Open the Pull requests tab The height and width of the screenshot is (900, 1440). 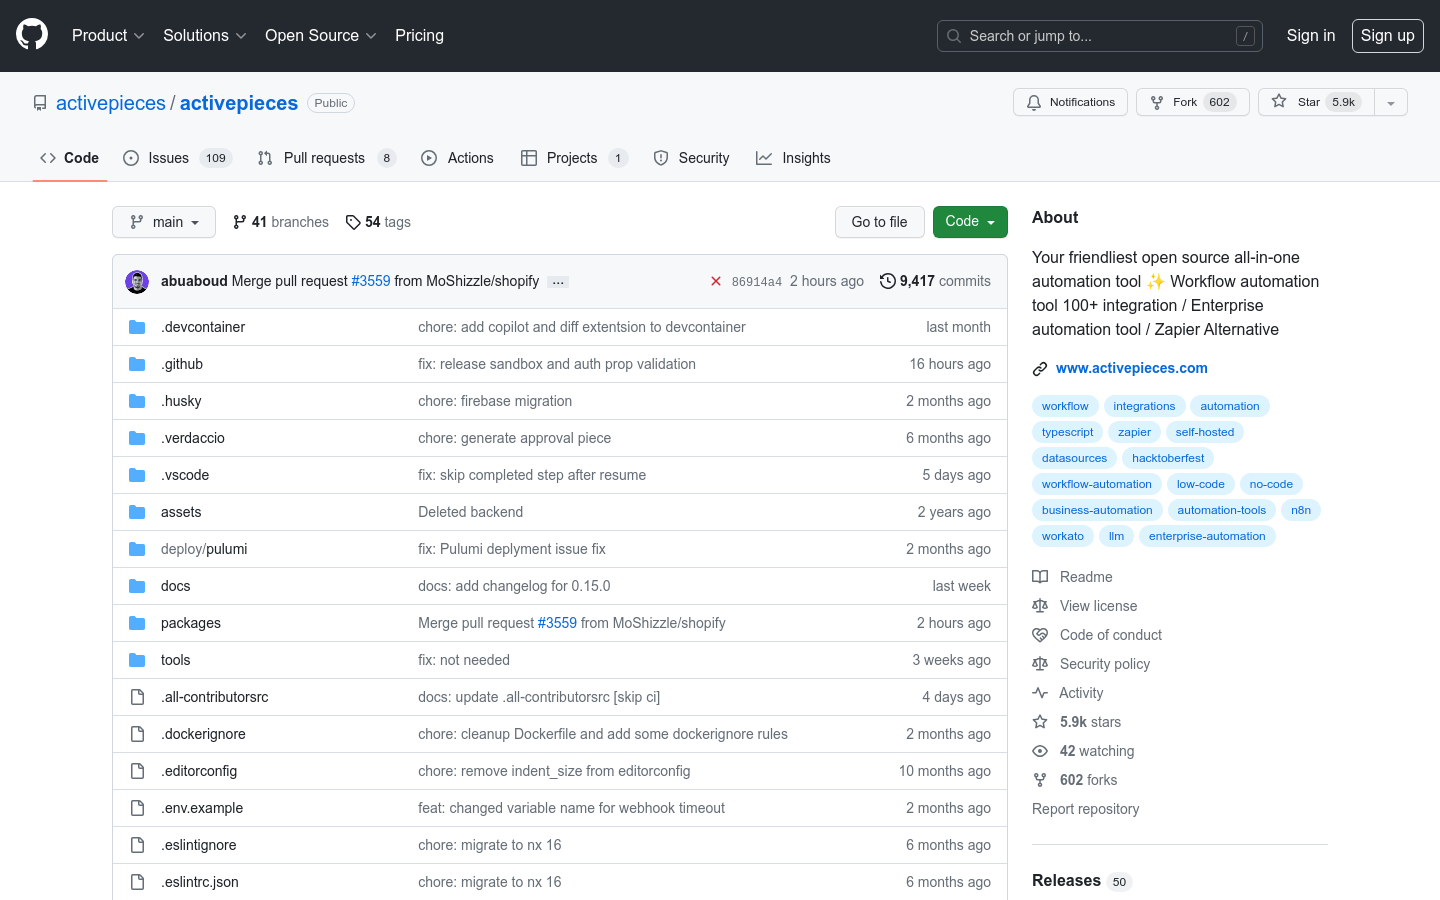(326, 158)
